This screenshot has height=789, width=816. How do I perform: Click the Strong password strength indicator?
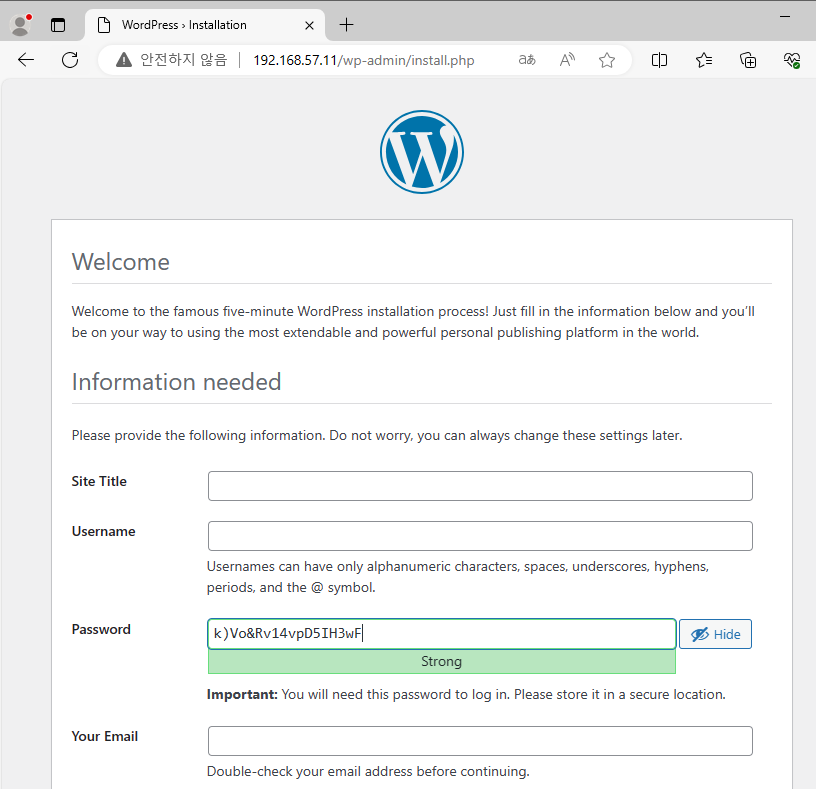pos(442,661)
